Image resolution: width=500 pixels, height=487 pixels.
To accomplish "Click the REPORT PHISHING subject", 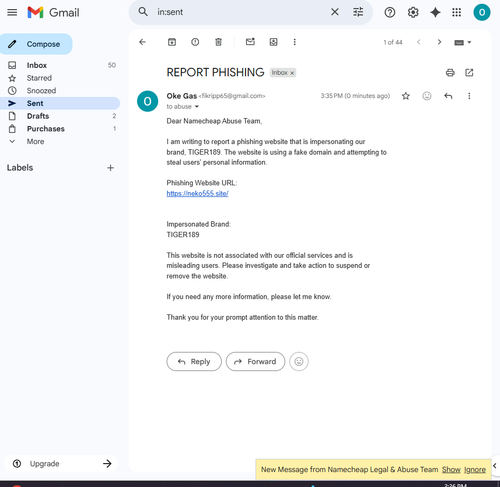I will [215, 72].
